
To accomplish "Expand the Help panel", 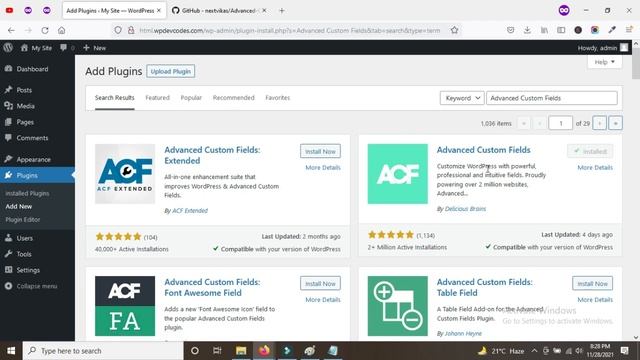I will click(604, 62).
